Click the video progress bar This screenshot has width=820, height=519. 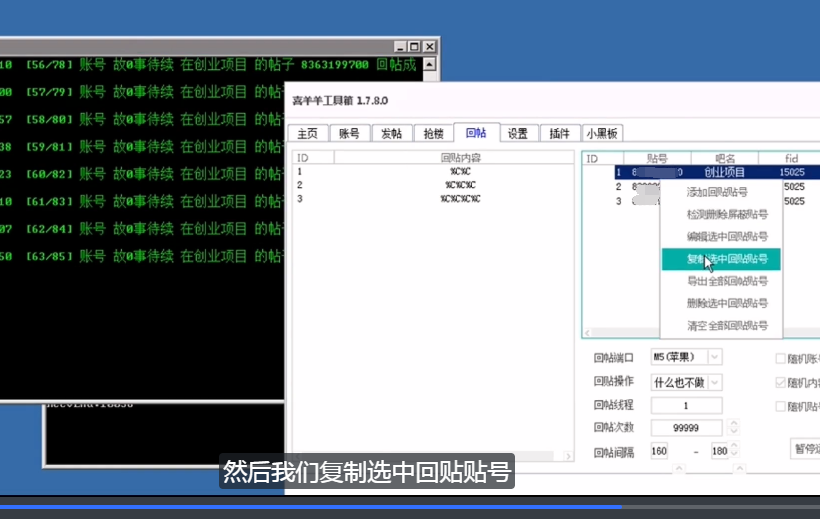pos(410,506)
